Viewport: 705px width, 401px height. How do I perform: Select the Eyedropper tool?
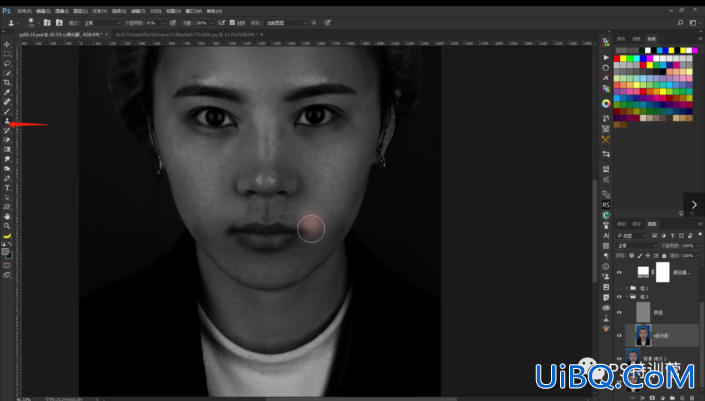click(x=7, y=92)
